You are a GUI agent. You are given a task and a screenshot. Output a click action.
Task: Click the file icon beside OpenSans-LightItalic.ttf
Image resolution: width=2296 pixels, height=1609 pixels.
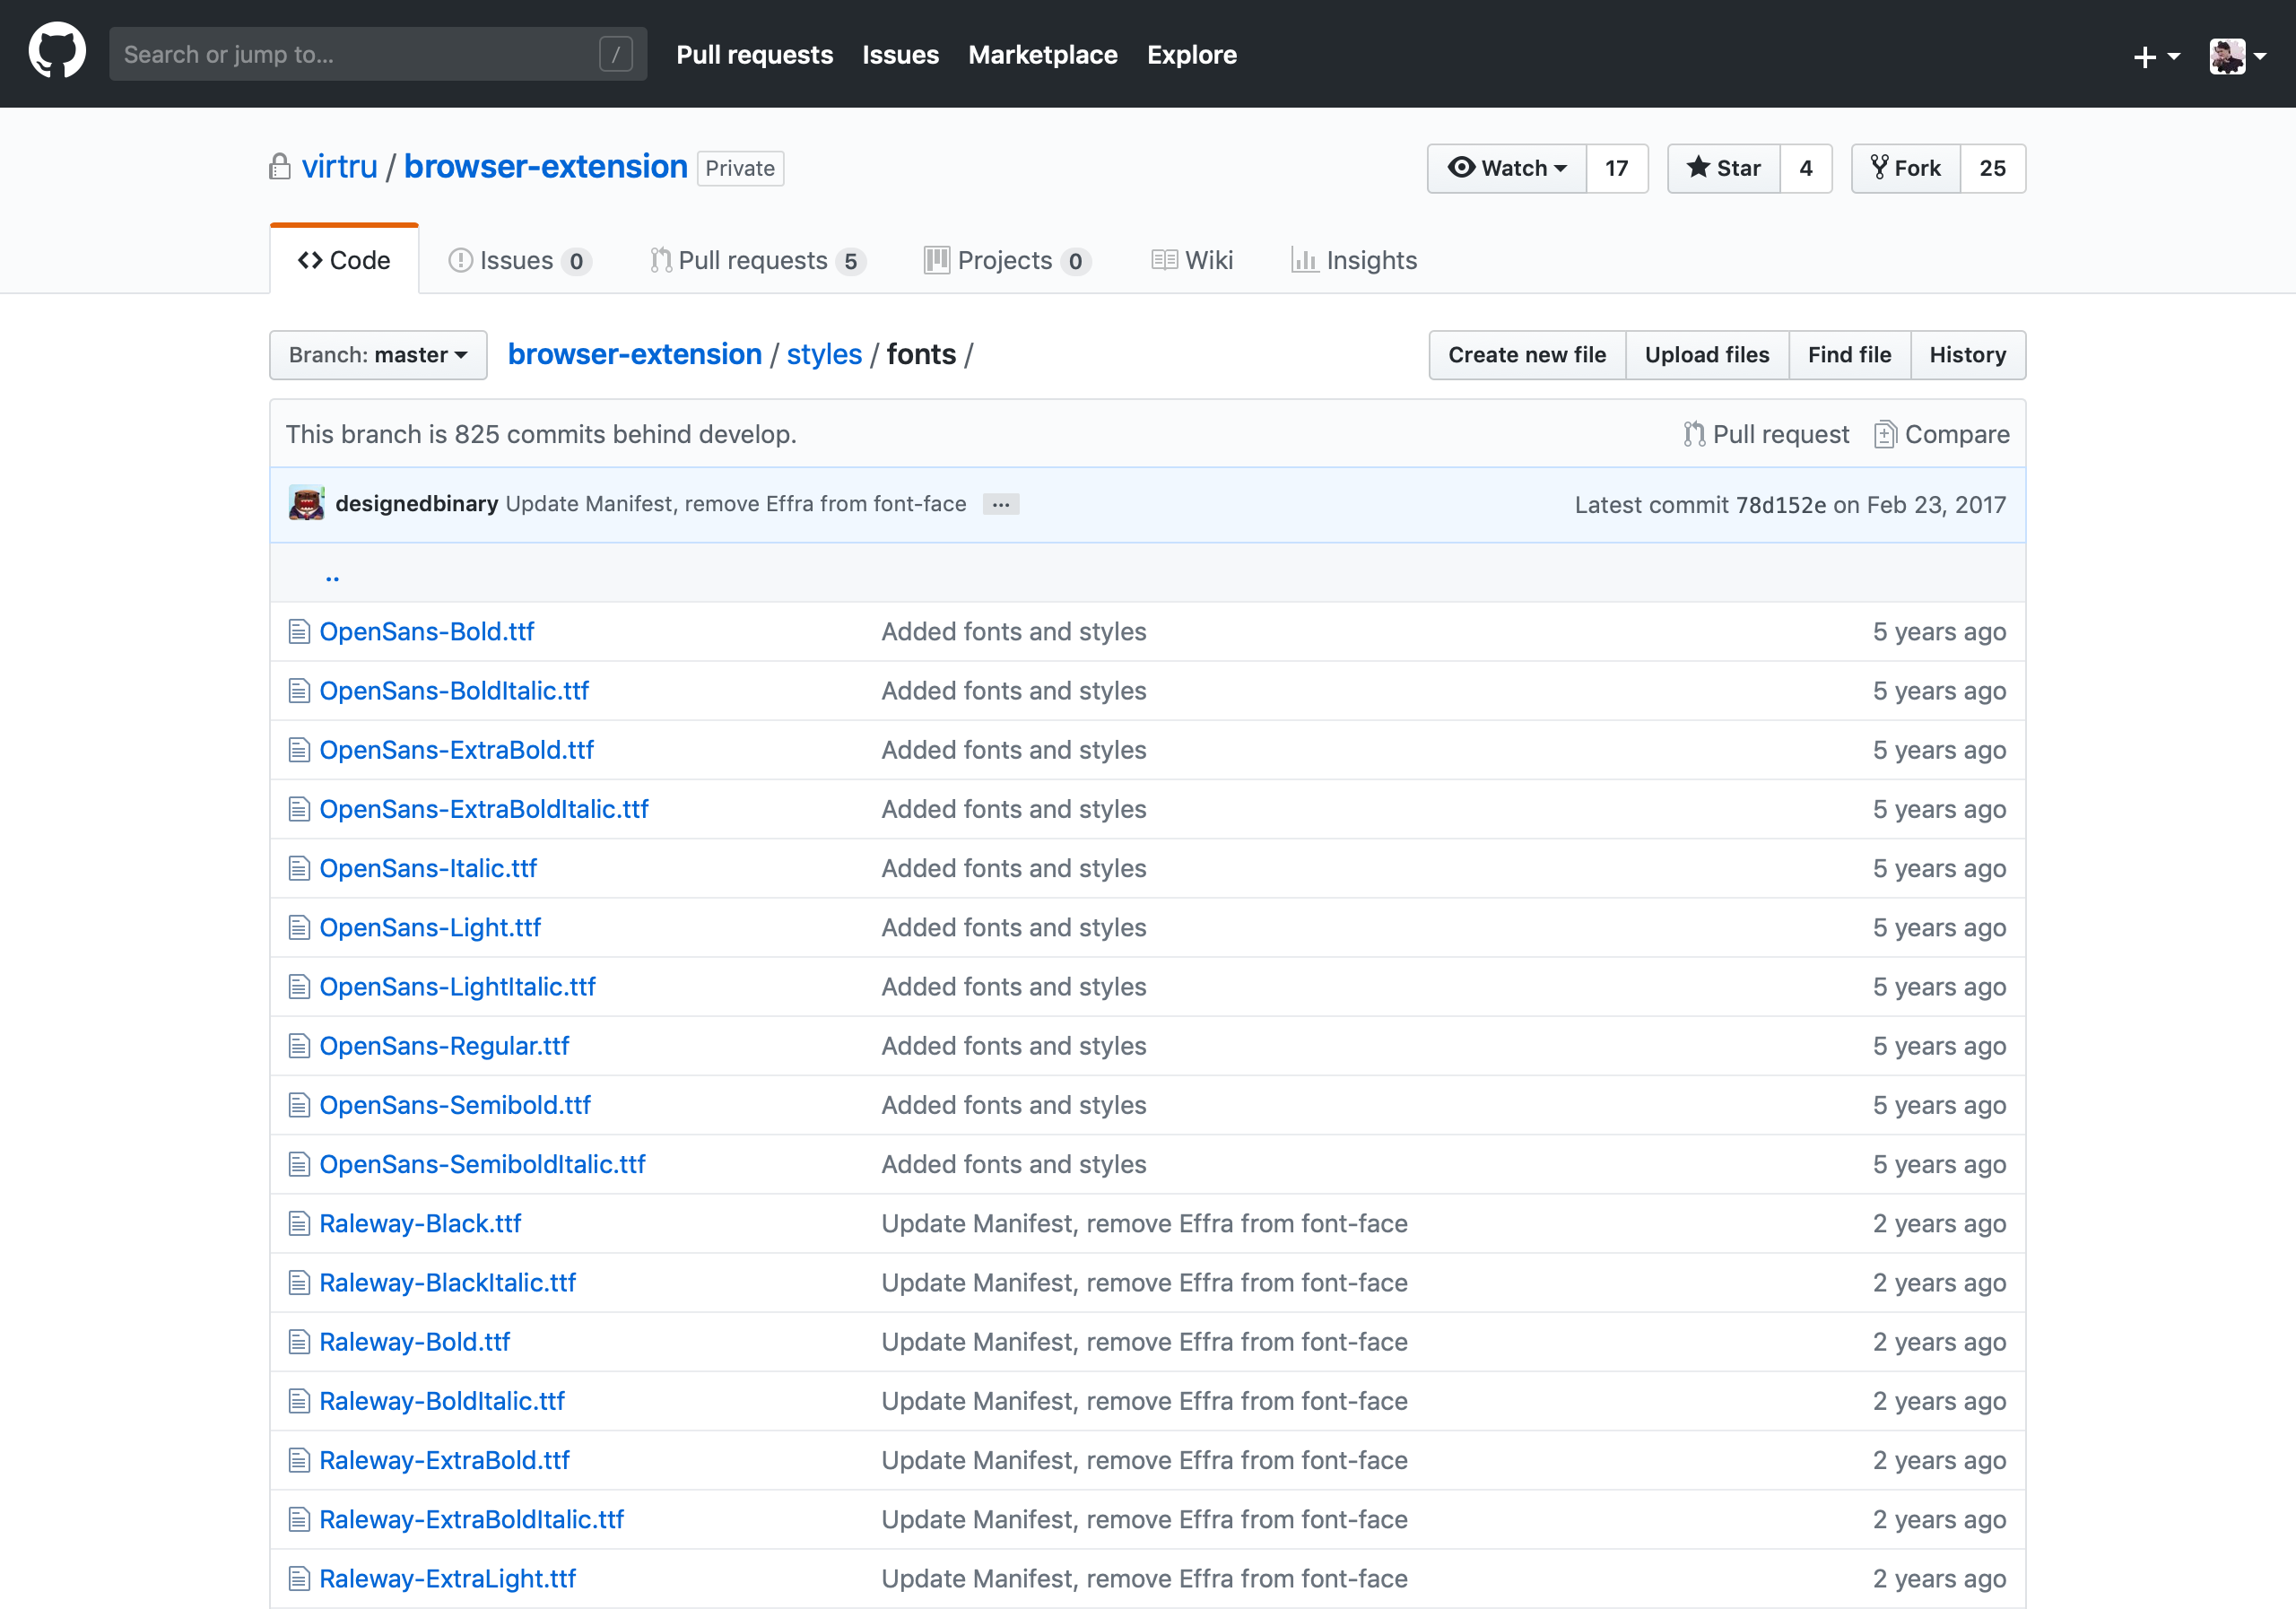(299, 987)
